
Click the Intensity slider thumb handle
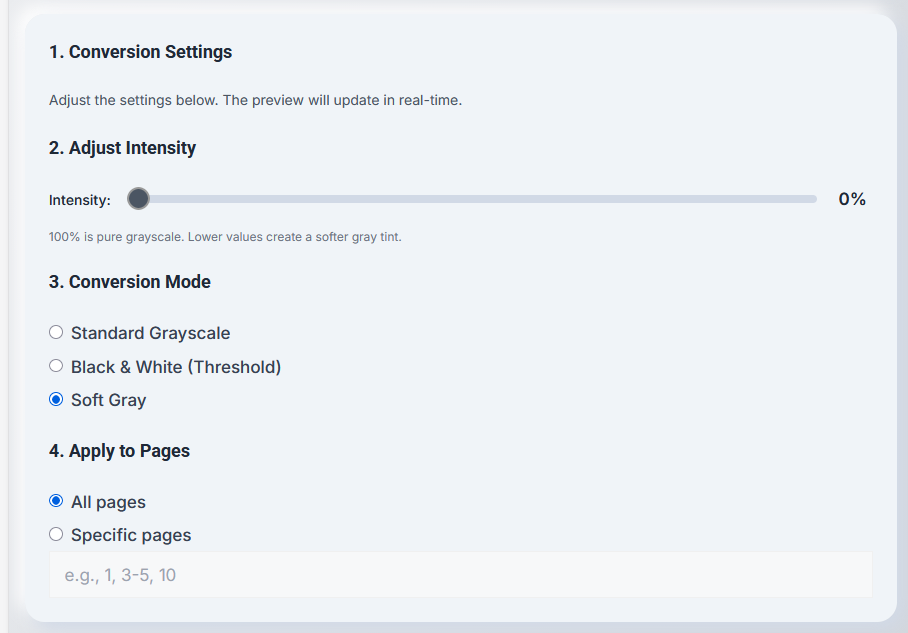pos(138,199)
